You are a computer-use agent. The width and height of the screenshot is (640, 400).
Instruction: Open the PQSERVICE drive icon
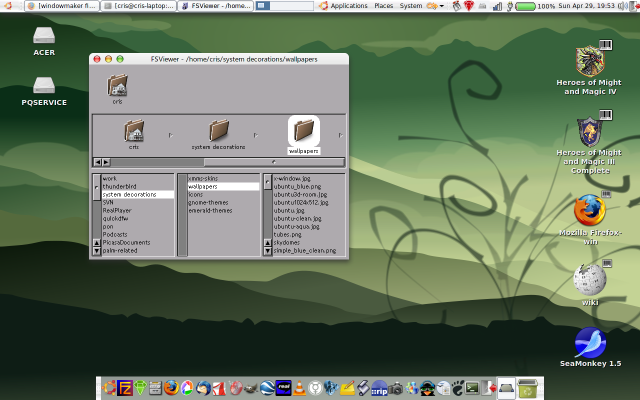click(x=44, y=91)
